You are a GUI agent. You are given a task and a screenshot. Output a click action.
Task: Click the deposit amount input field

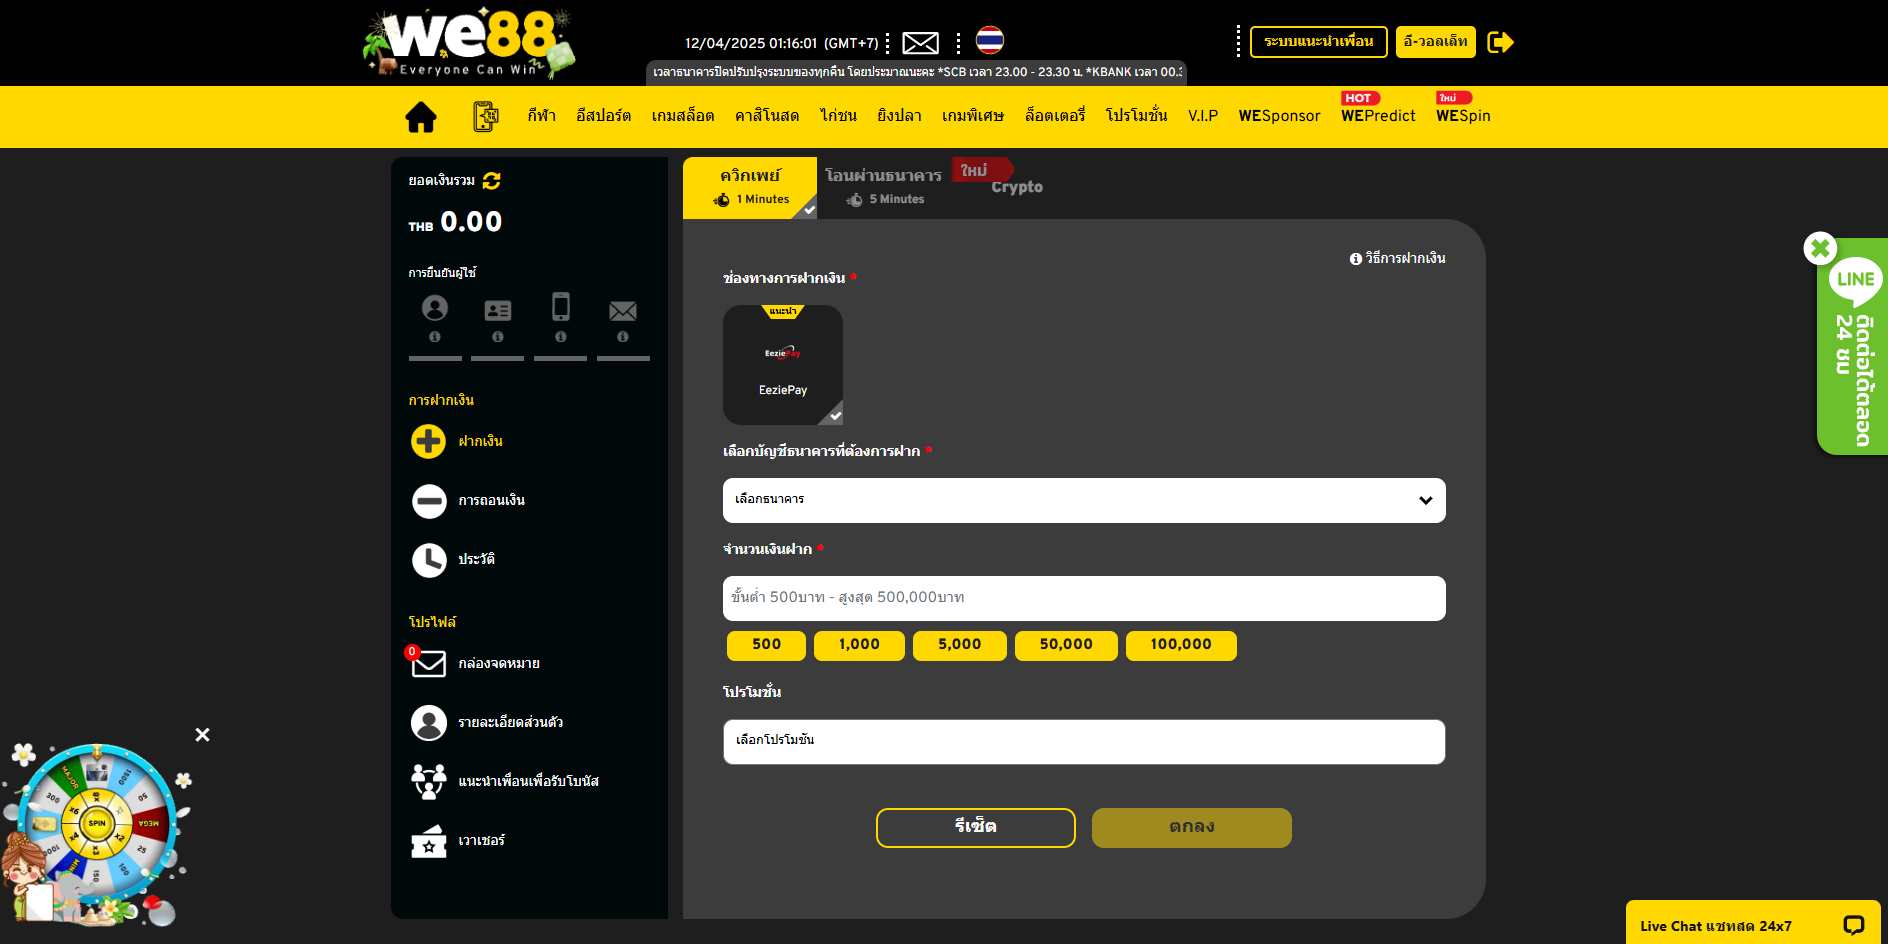(1084, 598)
